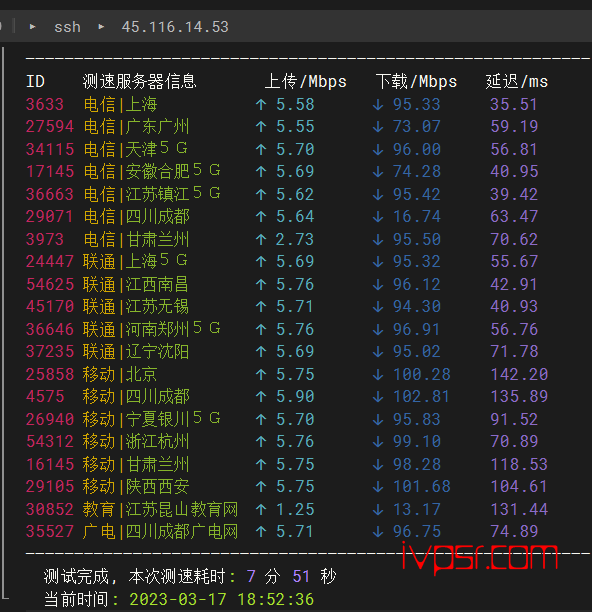Screen dimensions: 592x612
Task: Click server ID 54625
Action: pos(50,284)
